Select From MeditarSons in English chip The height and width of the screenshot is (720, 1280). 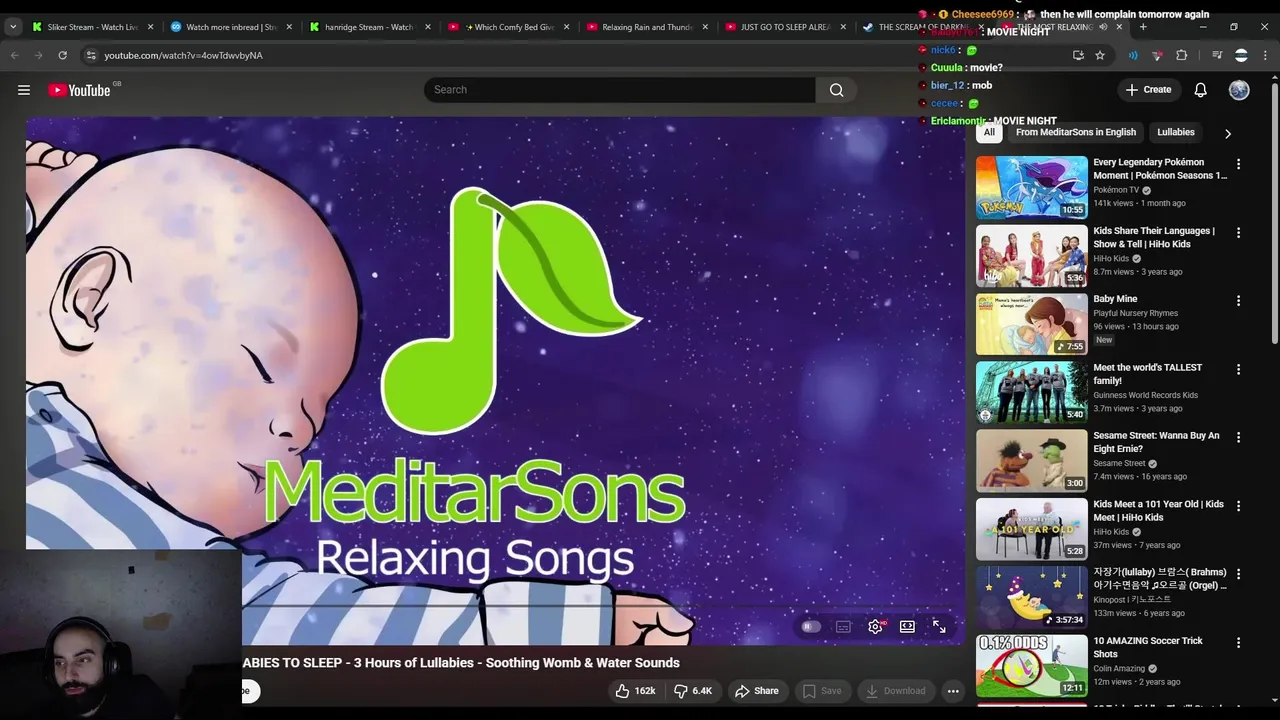[x=1076, y=132]
